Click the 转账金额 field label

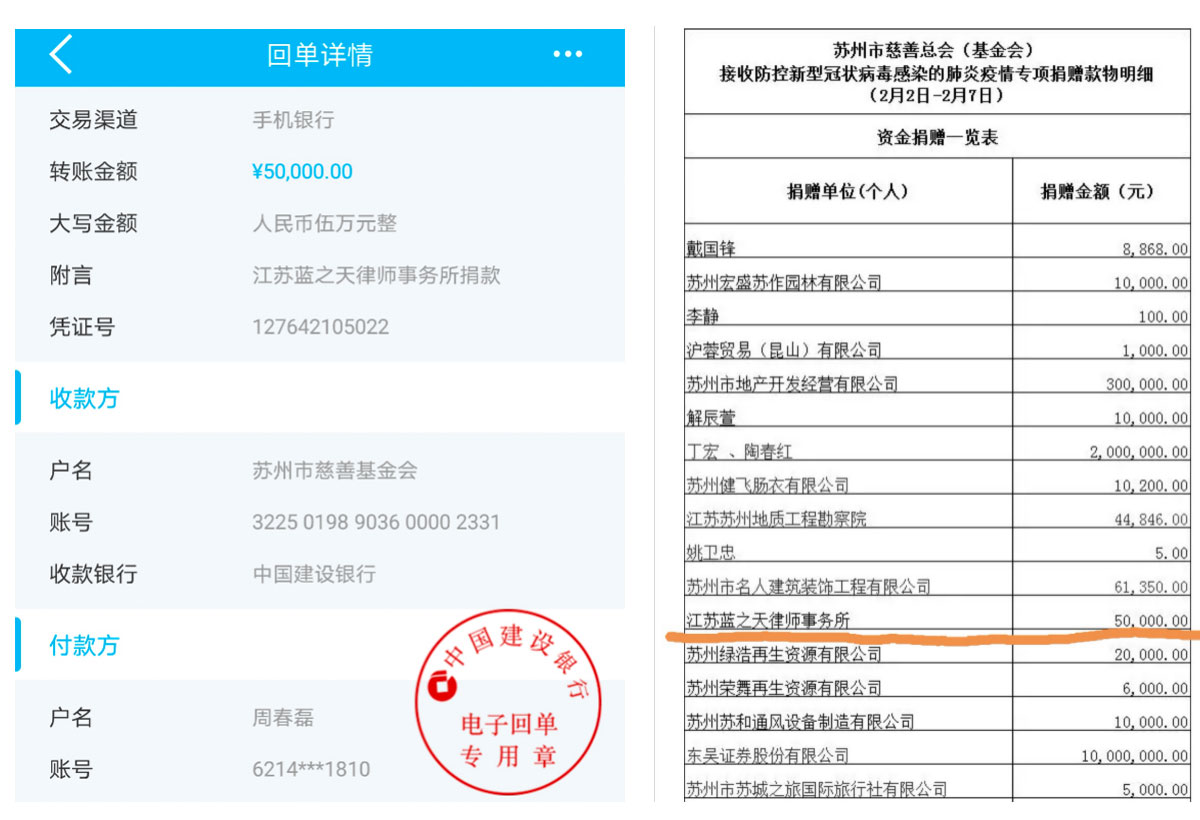pyautogui.click(x=93, y=172)
